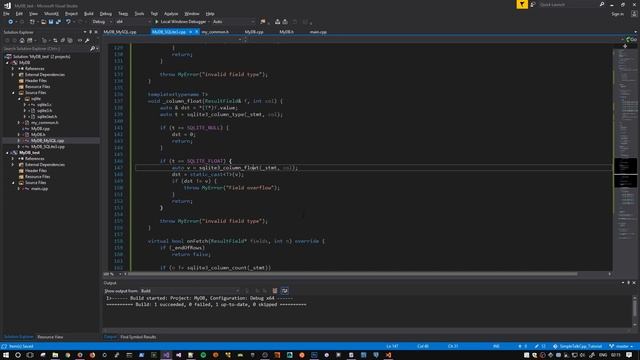This screenshot has height=360, width=640.
Task: Select main.cpp in Solution Explorer
Action: point(40,189)
